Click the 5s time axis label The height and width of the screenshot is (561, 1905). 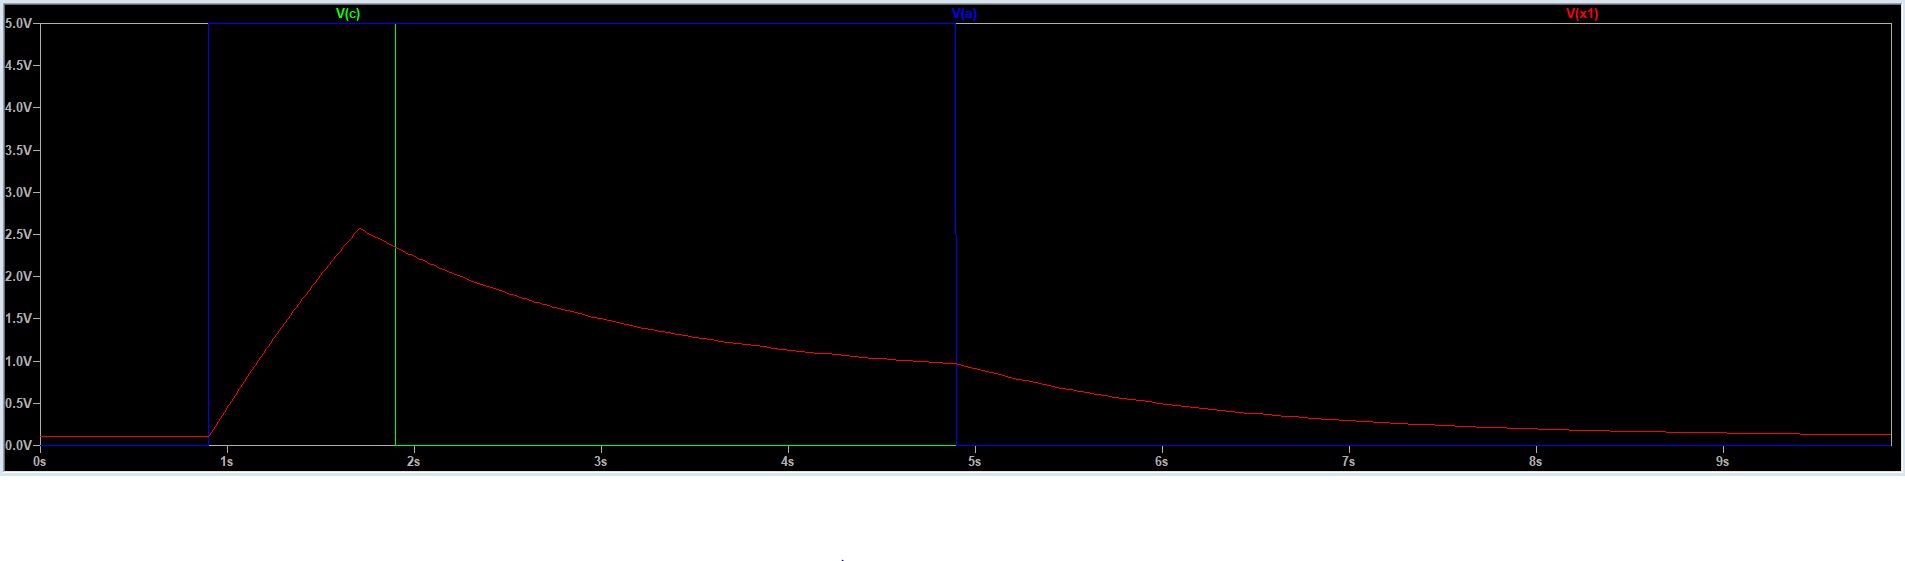[x=975, y=462]
